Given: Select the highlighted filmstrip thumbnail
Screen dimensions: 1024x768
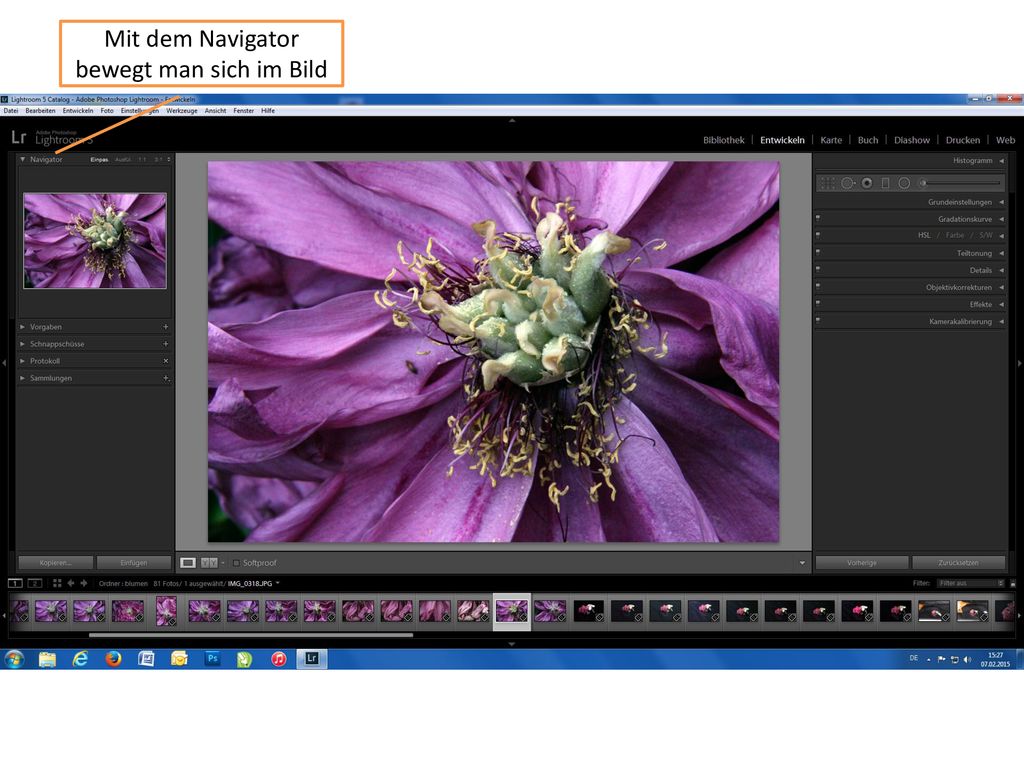Looking at the screenshot, I should [x=511, y=612].
